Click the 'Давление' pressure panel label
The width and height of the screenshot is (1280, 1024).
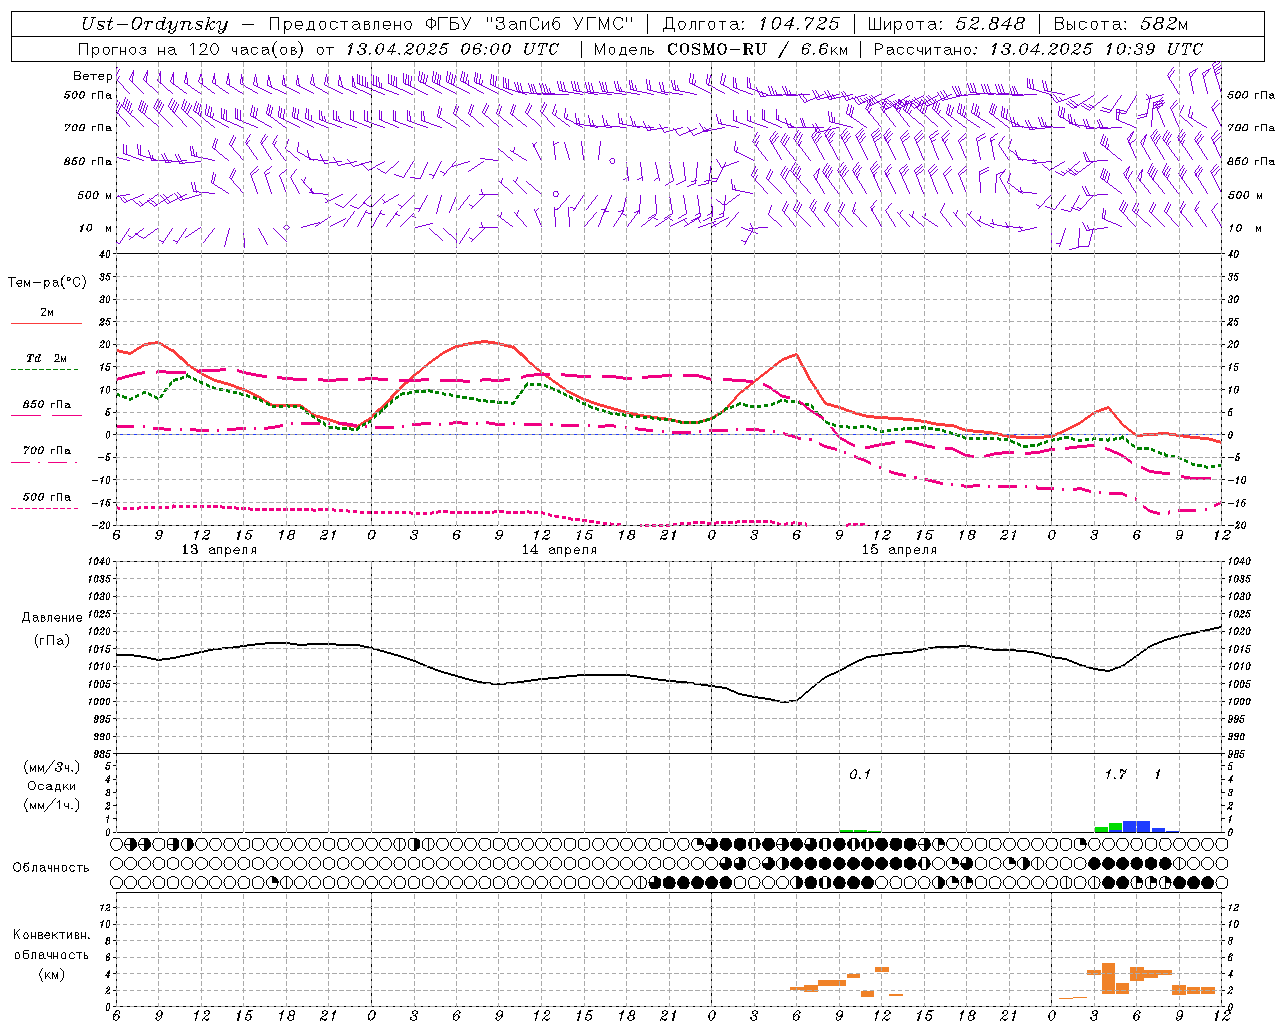point(52,618)
